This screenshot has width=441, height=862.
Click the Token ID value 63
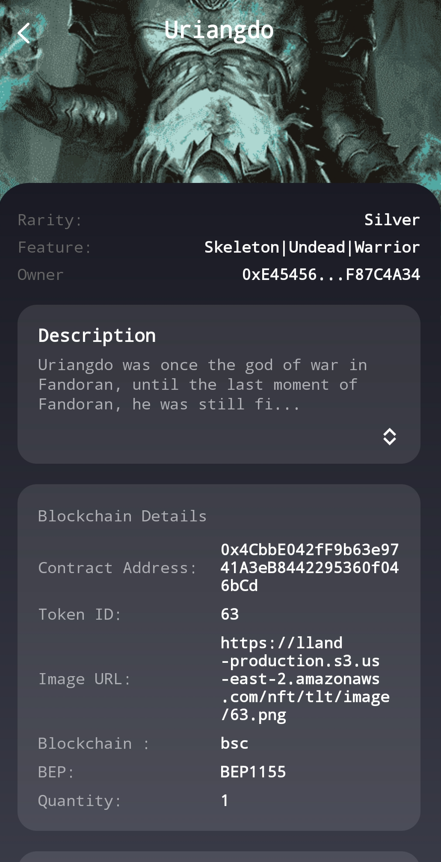[x=229, y=614]
